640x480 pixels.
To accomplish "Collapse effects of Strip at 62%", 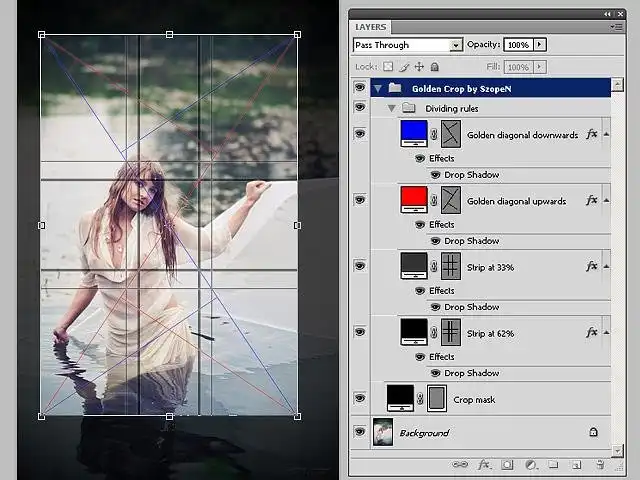I will [x=607, y=333].
